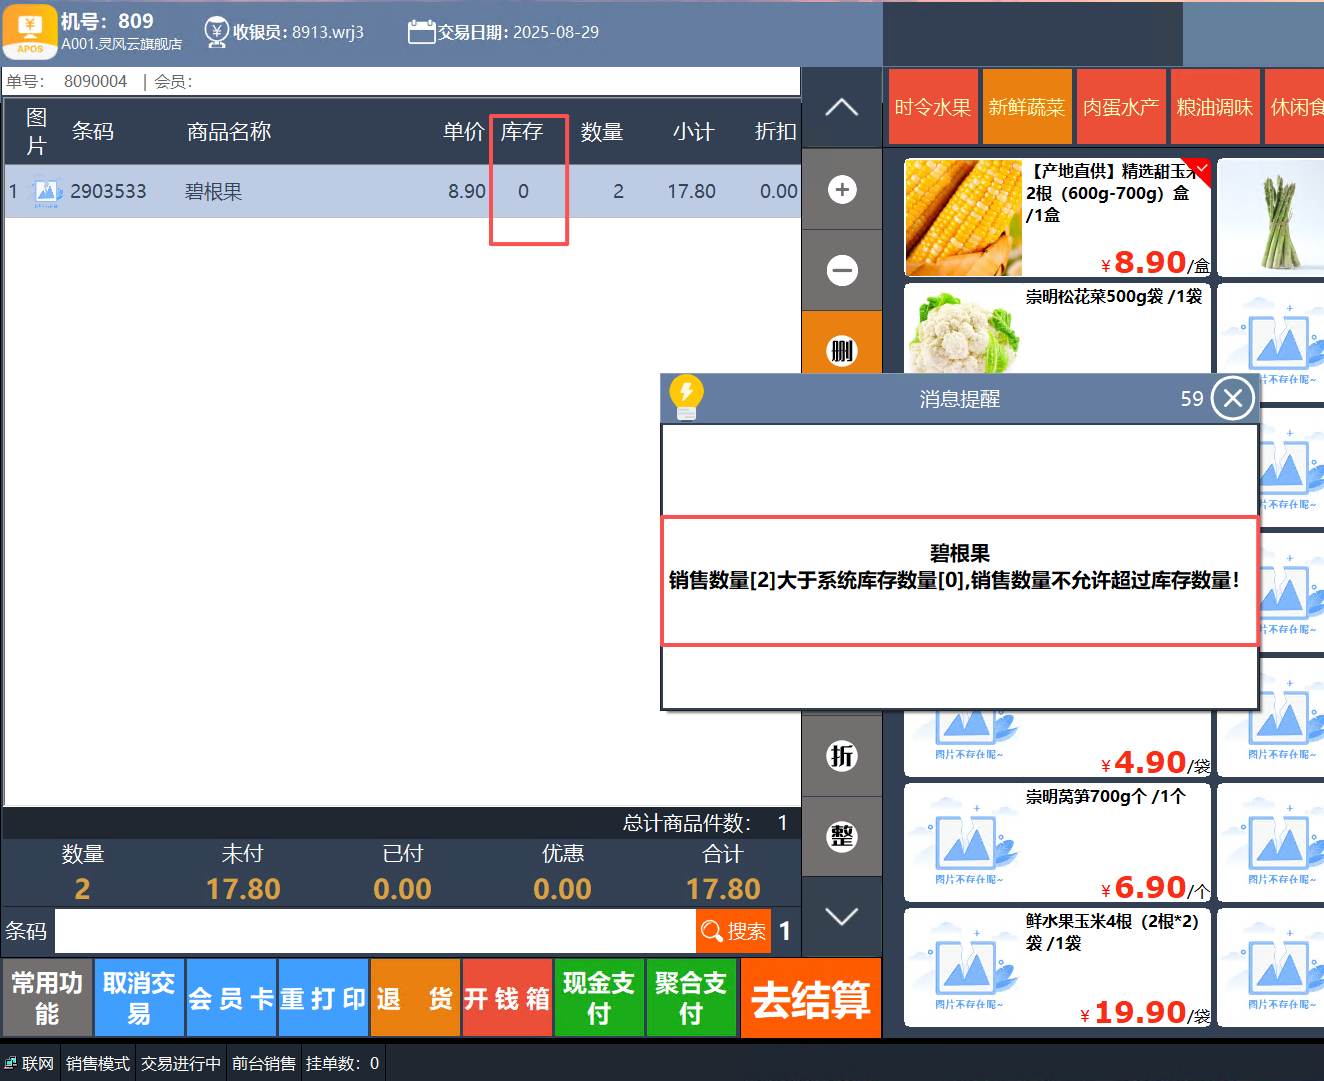Click the 总计商品件数 label

pyautogui.click(x=686, y=823)
